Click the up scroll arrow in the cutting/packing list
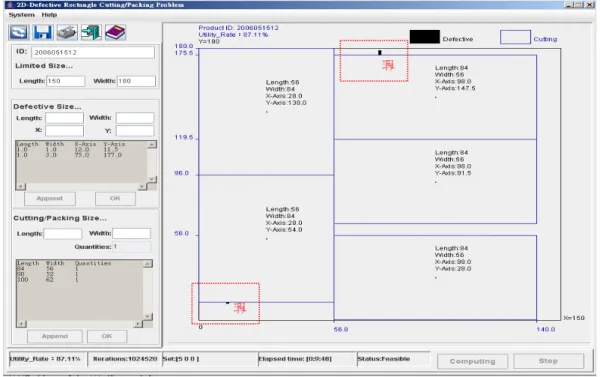Image resolution: width=600 pixels, height=377 pixels. pos(148,264)
